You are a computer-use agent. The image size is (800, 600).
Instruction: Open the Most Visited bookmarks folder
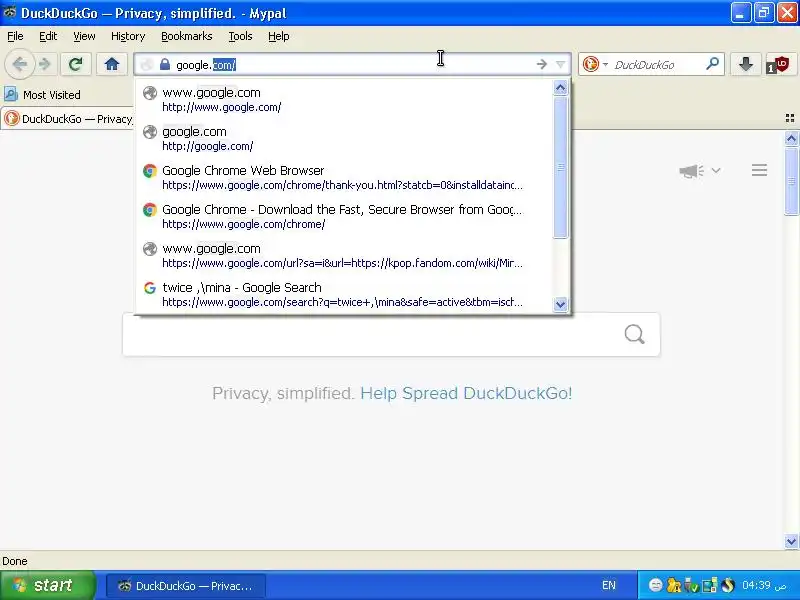[x=42, y=94]
